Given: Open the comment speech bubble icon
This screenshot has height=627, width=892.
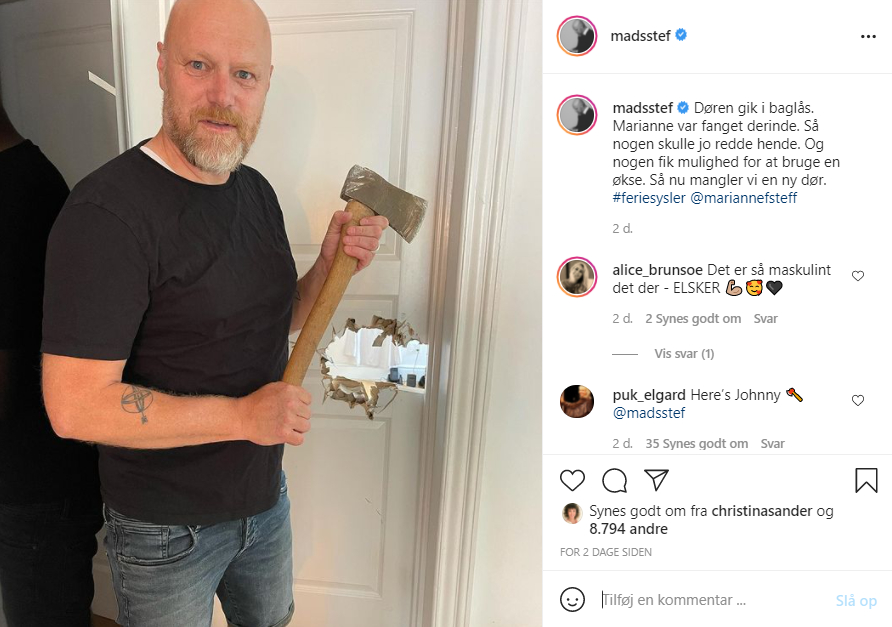Looking at the screenshot, I should click(x=614, y=480).
